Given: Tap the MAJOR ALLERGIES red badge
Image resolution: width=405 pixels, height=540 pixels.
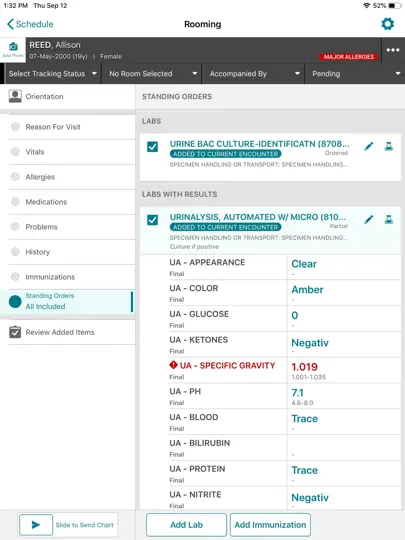Looking at the screenshot, I should click(x=349, y=57).
